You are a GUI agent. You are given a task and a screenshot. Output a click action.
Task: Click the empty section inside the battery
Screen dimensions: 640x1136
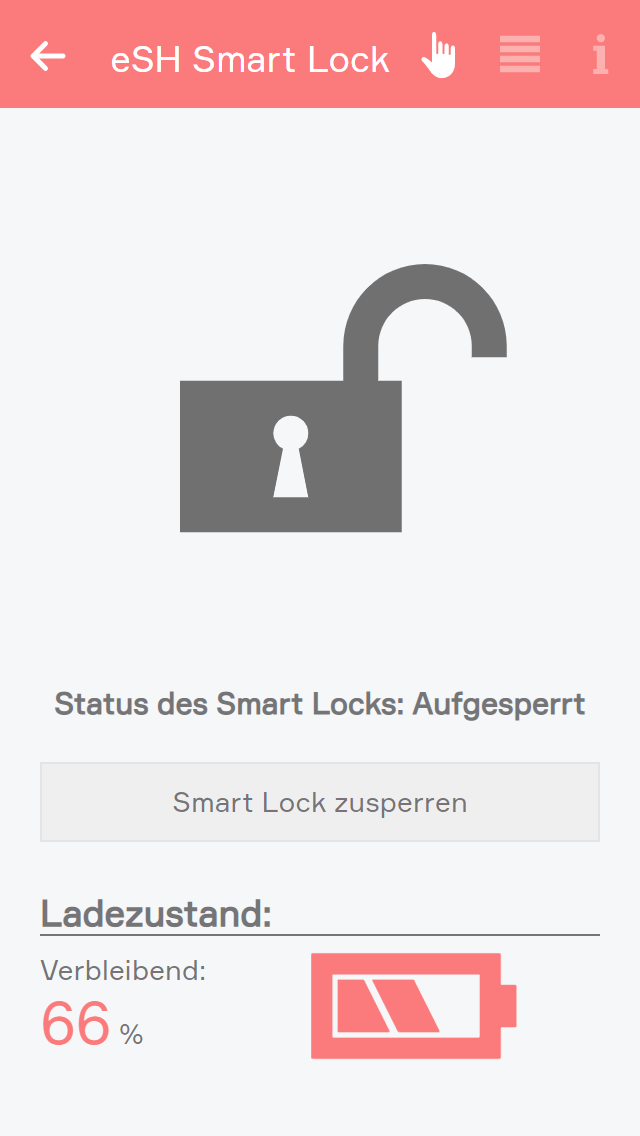click(x=457, y=1006)
